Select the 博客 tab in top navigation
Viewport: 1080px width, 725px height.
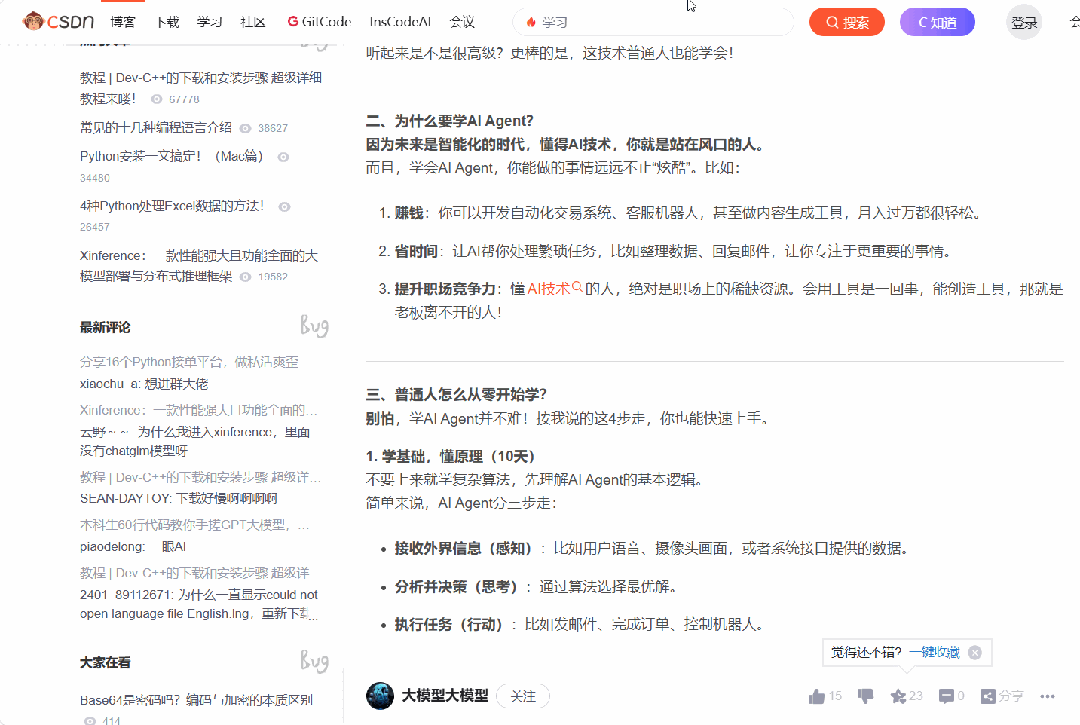pos(122,20)
